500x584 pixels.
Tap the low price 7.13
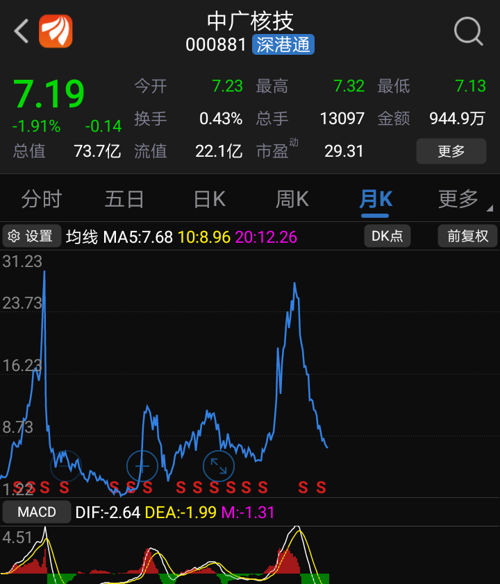[x=471, y=86]
